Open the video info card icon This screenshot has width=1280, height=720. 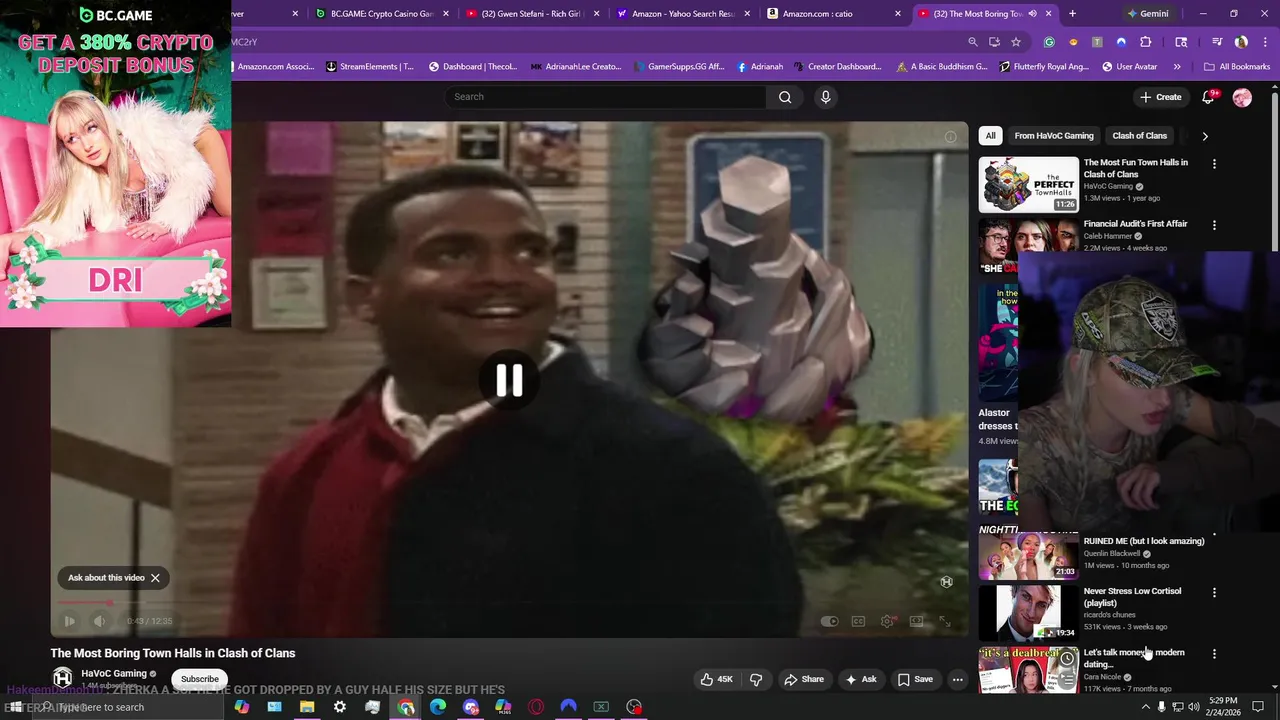(950, 137)
